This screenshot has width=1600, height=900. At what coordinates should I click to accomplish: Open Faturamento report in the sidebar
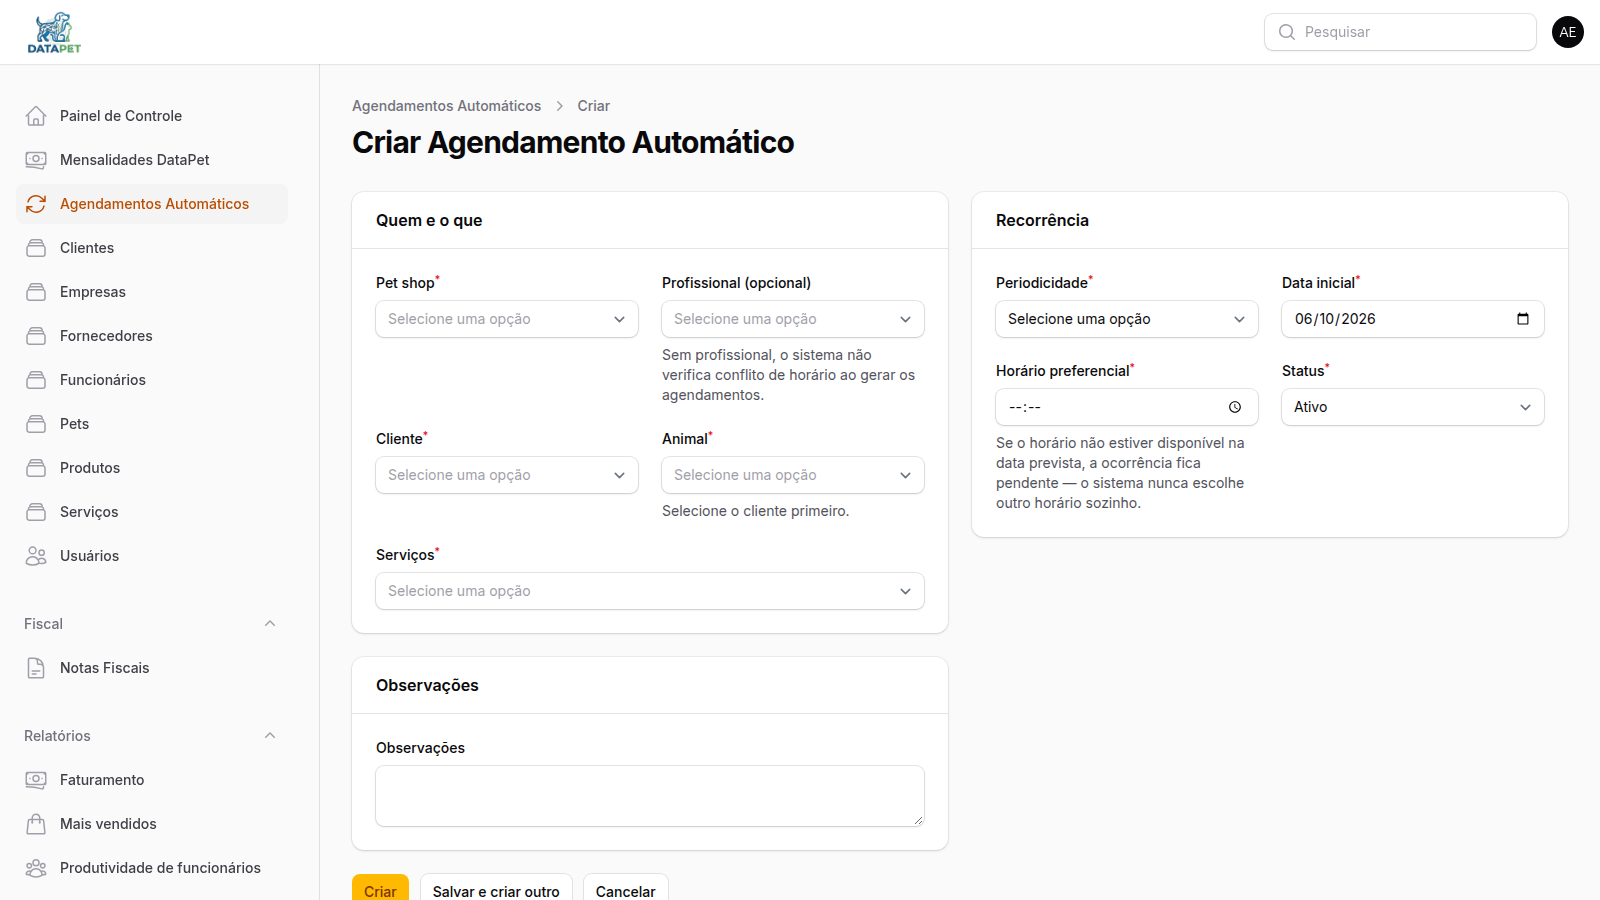point(152,780)
